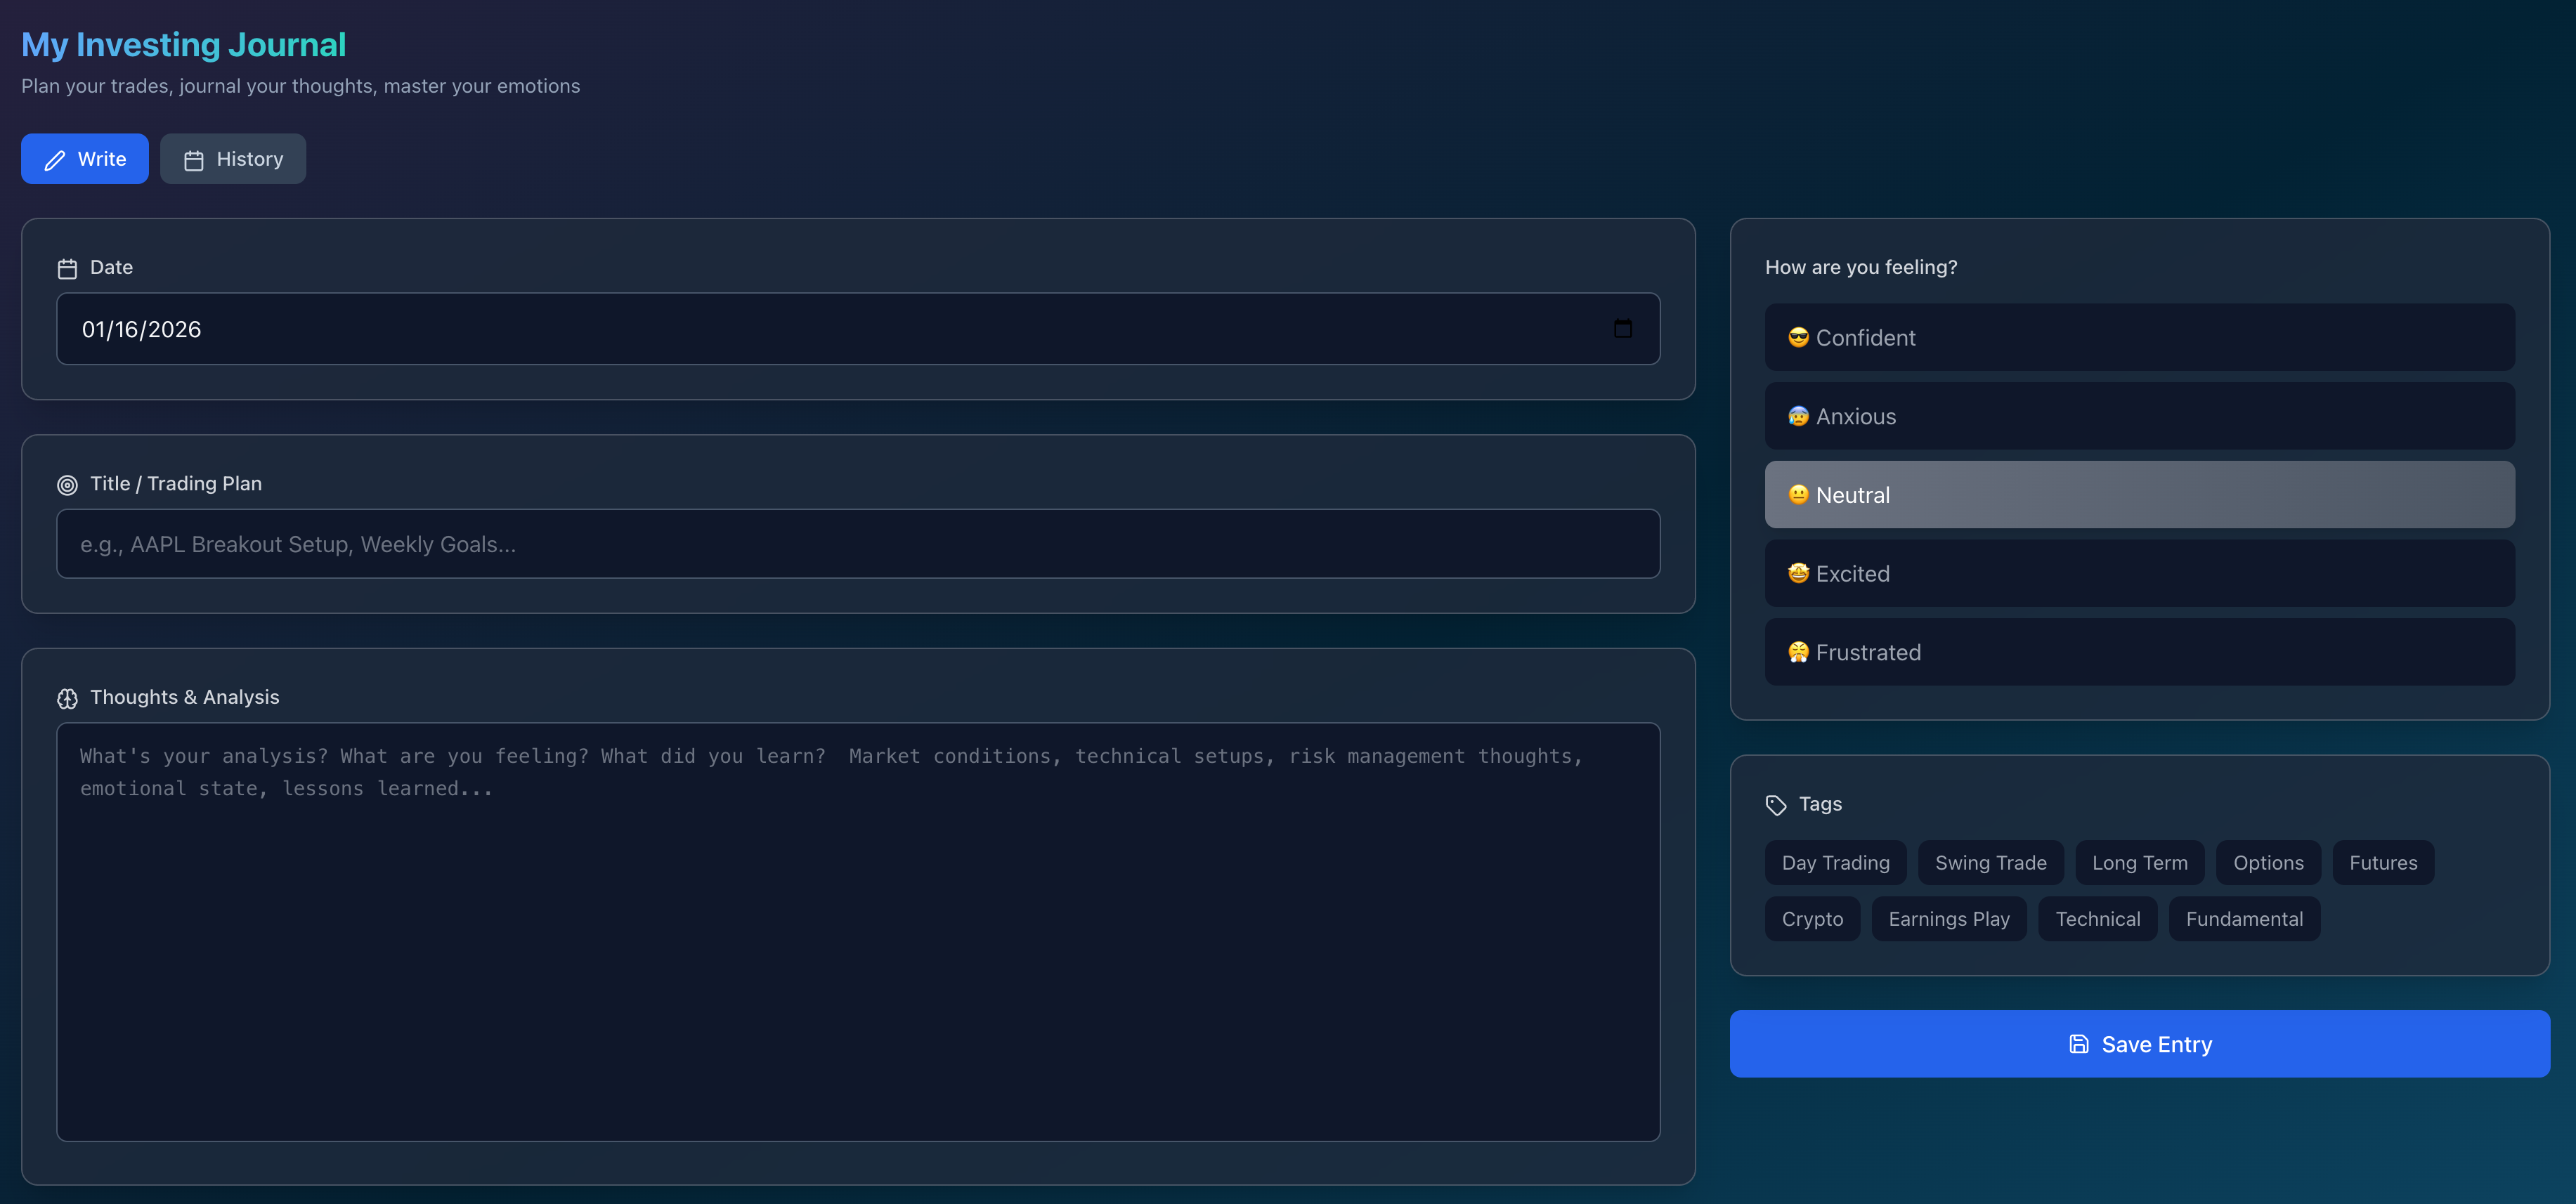
Task: Open the date picker calendar icon
Action: click(x=1622, y=329)
